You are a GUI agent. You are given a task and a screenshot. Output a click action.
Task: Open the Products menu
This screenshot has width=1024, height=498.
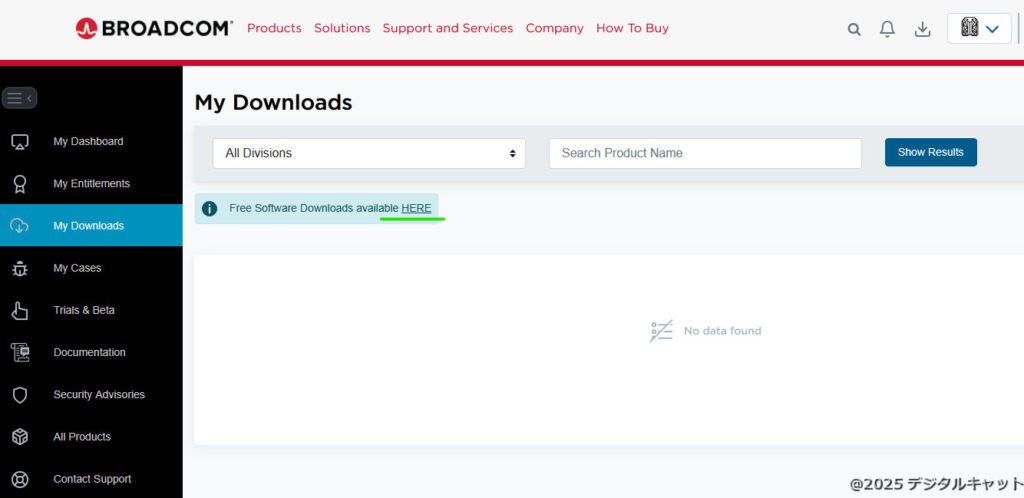coord(274,28)
